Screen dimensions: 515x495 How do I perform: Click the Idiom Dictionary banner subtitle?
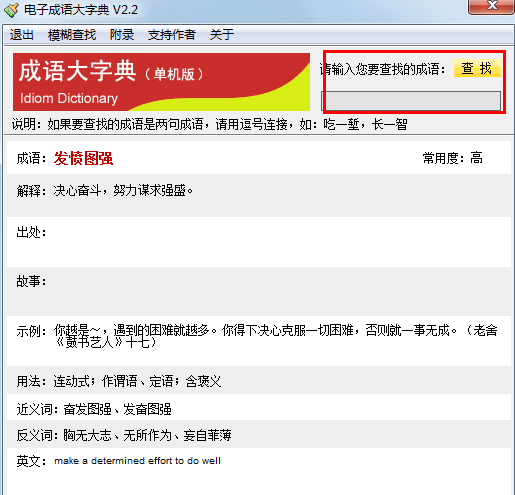pos(69,98)
